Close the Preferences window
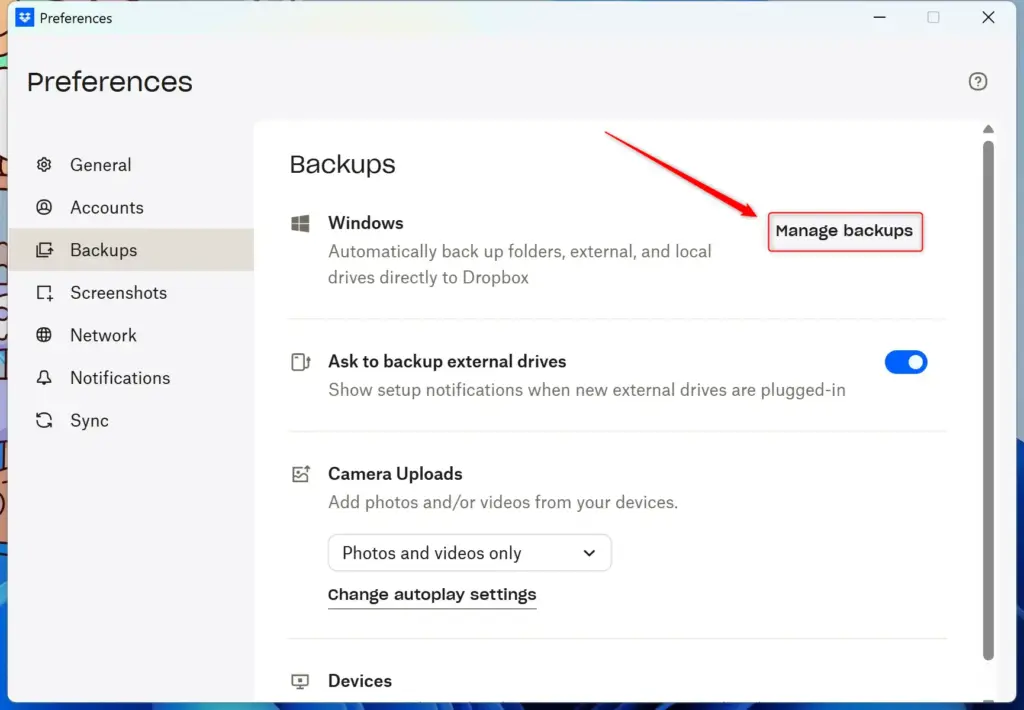The image size is (1024, 710). tap(988, 18)
